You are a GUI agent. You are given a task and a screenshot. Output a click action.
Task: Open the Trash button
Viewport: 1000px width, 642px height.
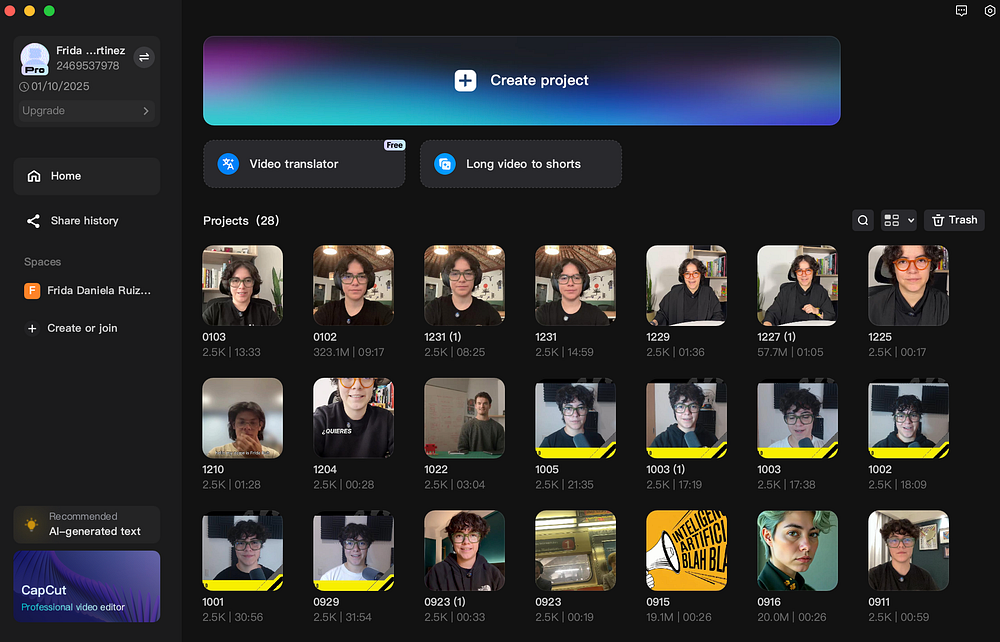click(x=954, y=220)
